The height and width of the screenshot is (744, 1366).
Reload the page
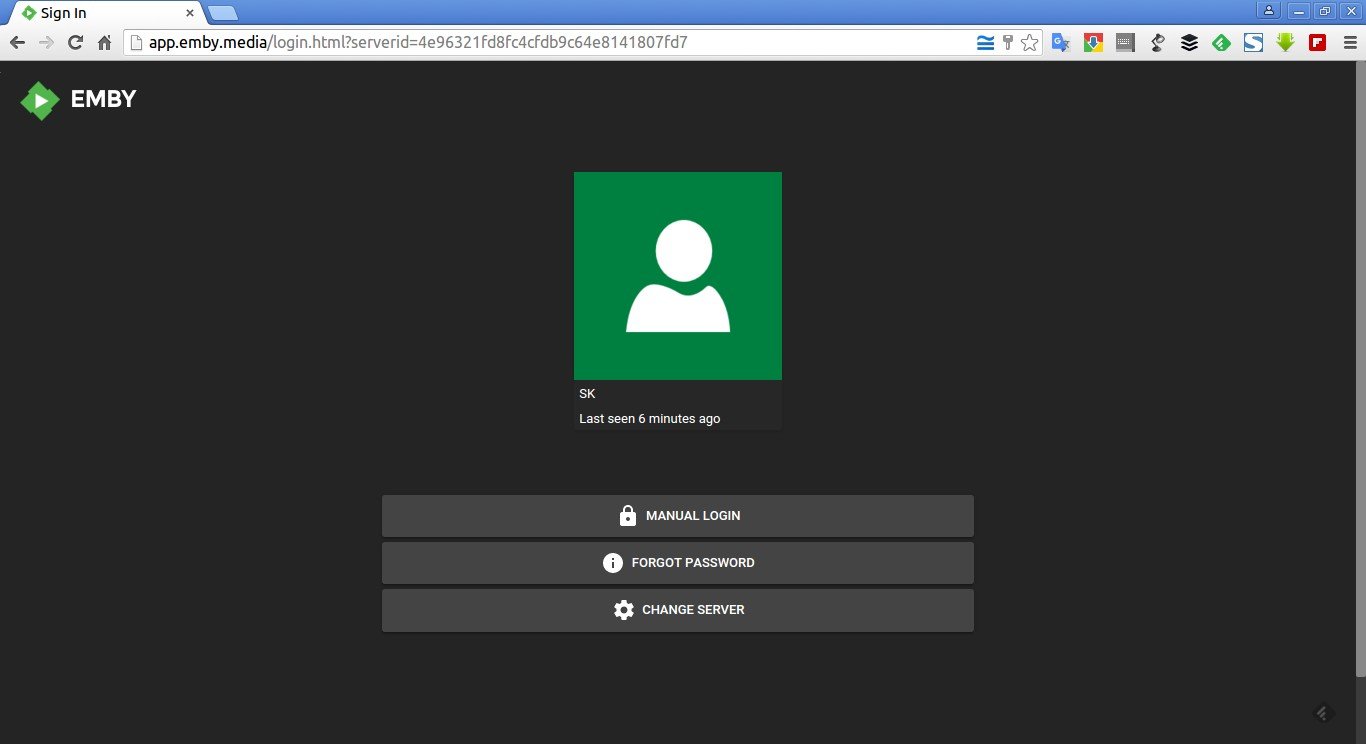[75, 43]
